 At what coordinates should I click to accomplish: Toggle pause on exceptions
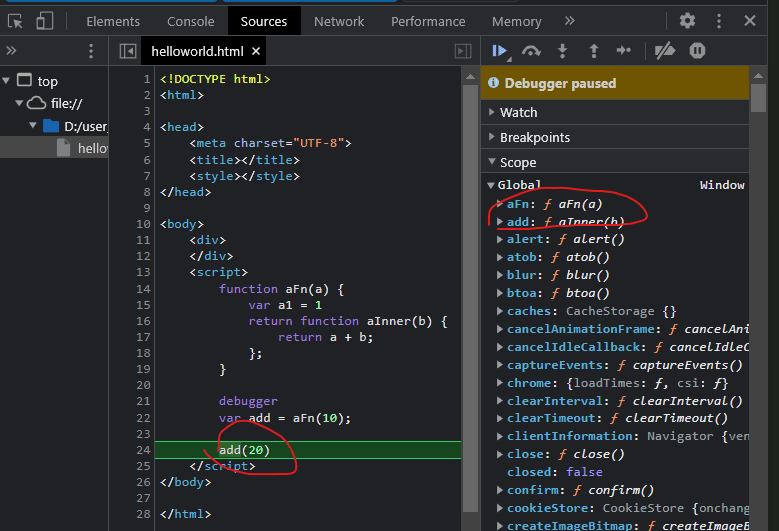(697, 51)
